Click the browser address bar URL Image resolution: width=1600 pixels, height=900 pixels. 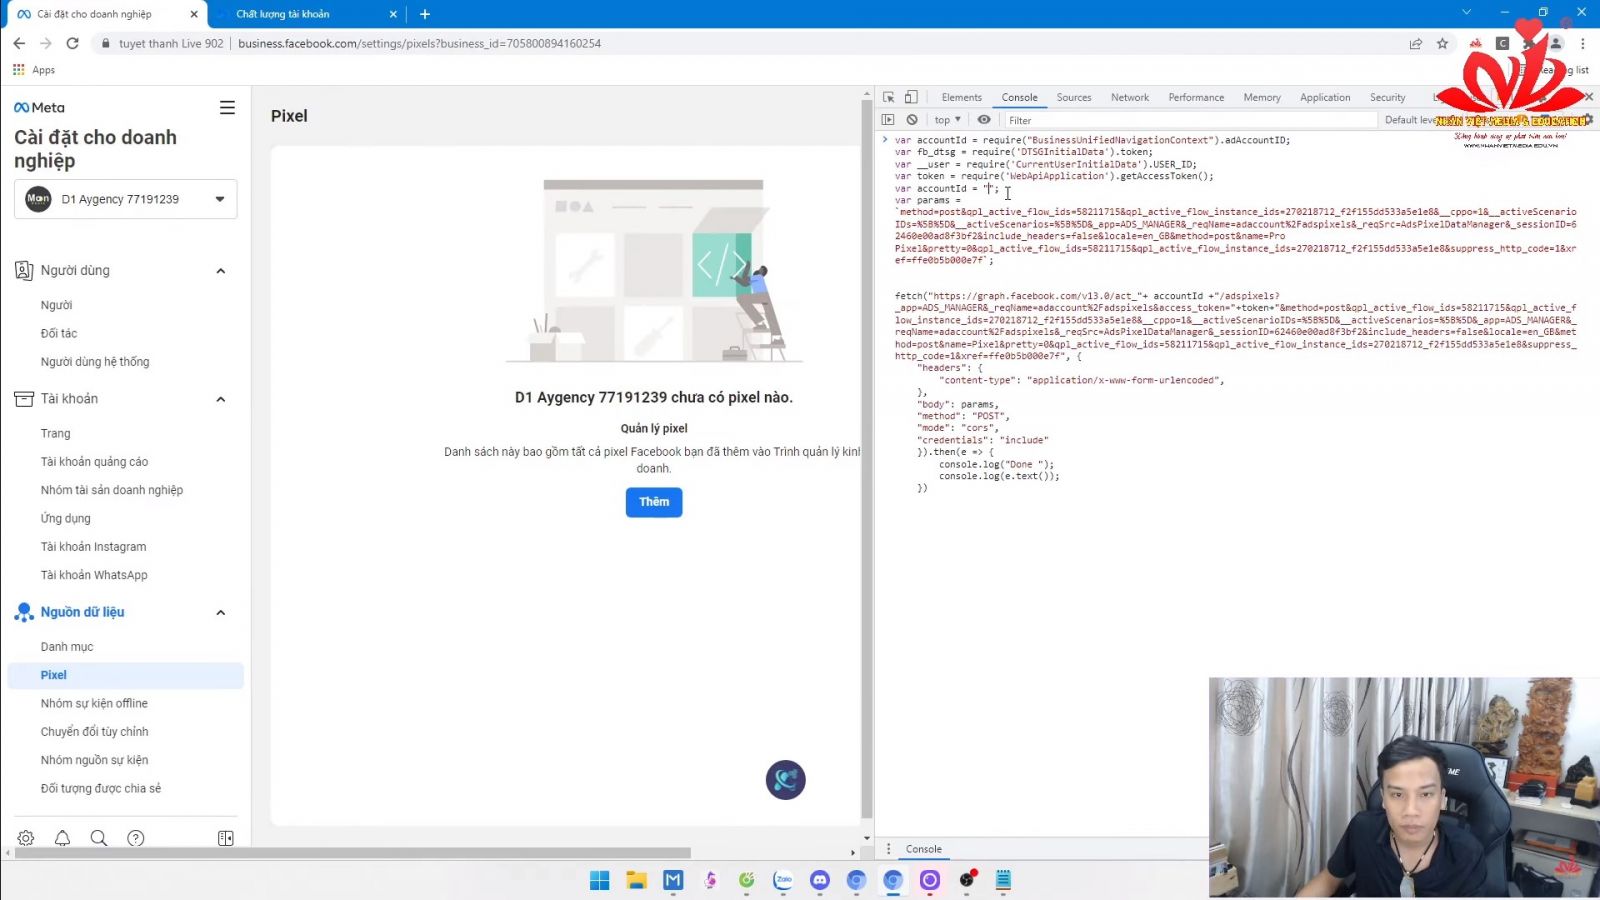click(x=420, y=43)
